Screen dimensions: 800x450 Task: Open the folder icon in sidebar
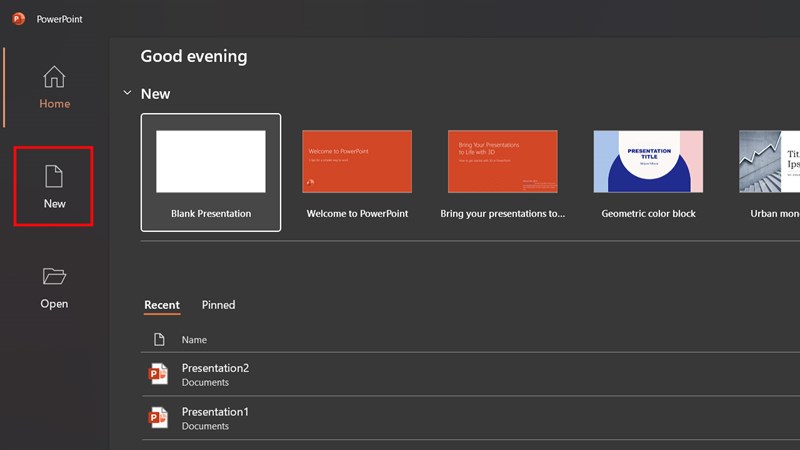(x=54, y=276)
